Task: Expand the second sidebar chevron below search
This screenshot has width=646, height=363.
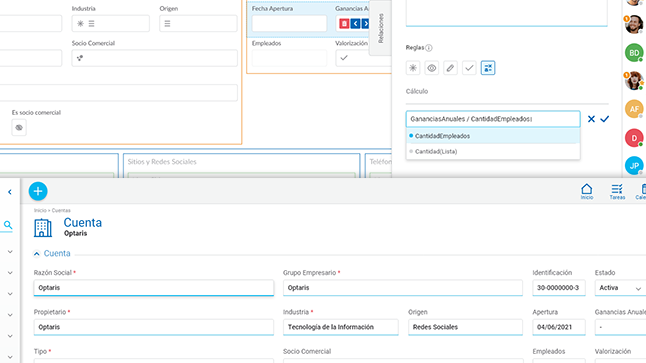Action: click(10, 273)
